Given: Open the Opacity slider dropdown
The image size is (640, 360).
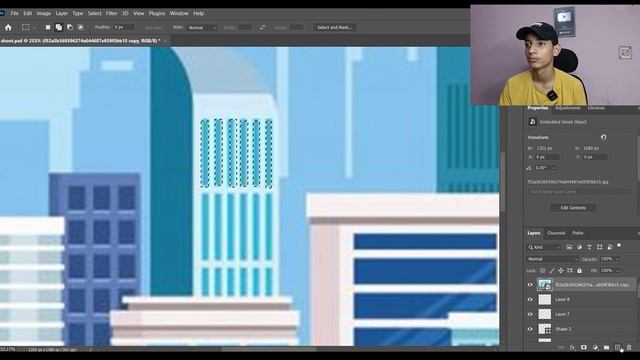Looking at the screenshot, I should pyautogui.click(x=618, y=259).
